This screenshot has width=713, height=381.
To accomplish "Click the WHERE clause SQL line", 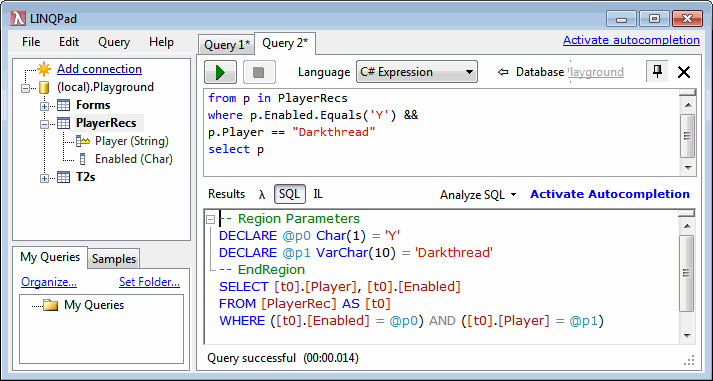I will tap(412, 321).
